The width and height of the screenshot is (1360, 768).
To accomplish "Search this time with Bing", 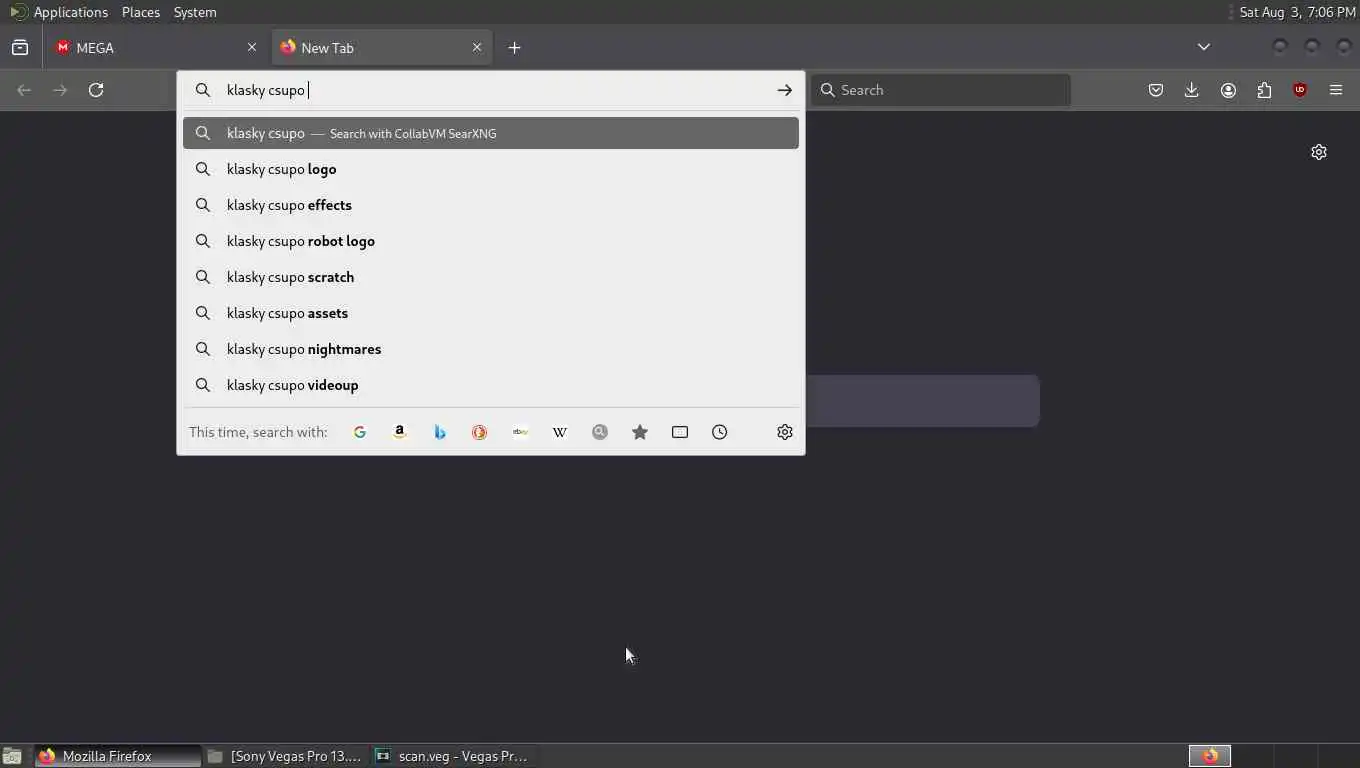I will (440, 432).
